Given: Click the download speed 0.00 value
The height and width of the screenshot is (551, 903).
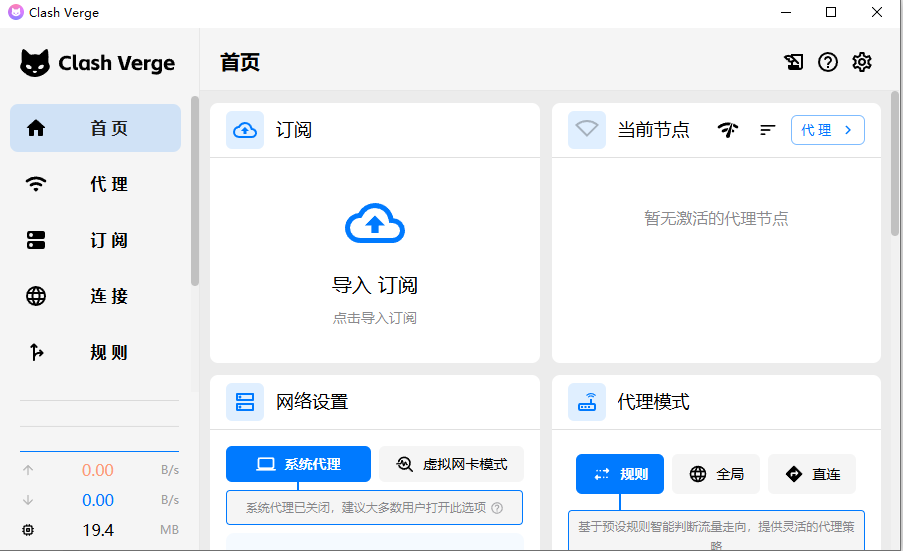Looking at the screenshot, I should point(97,500).
